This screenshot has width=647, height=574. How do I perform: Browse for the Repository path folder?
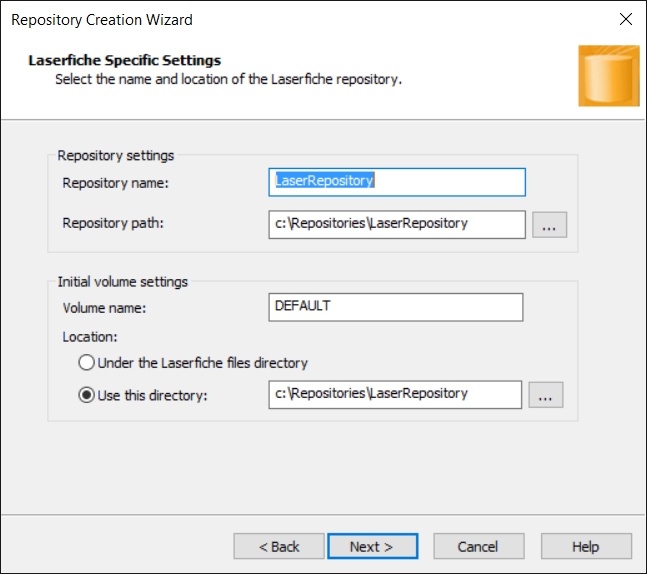pos(549,225)
